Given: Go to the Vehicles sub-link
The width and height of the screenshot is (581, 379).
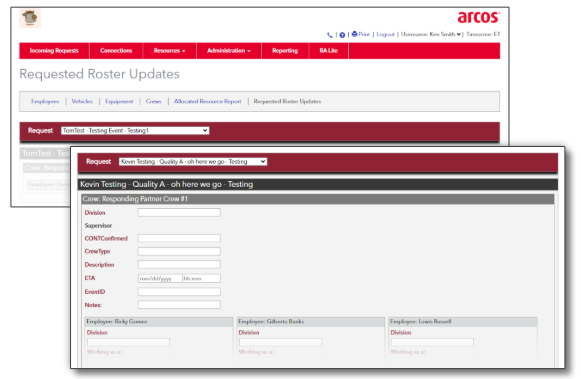Looking at the screenshot, I should (82, 101).
